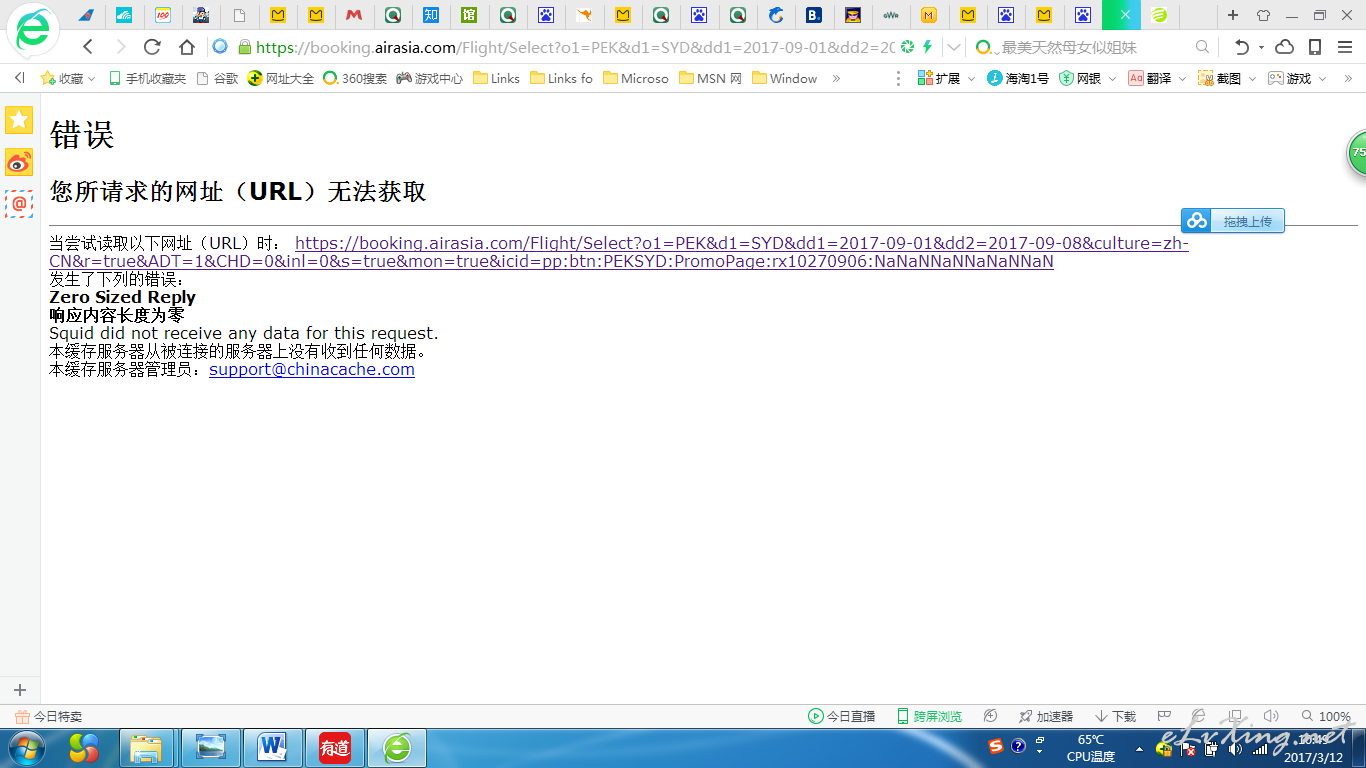The width and height of the screenshot is (1366, 768).
Task: Open the MSN 网 bookmark folder
Action: [x=710, y=78]
